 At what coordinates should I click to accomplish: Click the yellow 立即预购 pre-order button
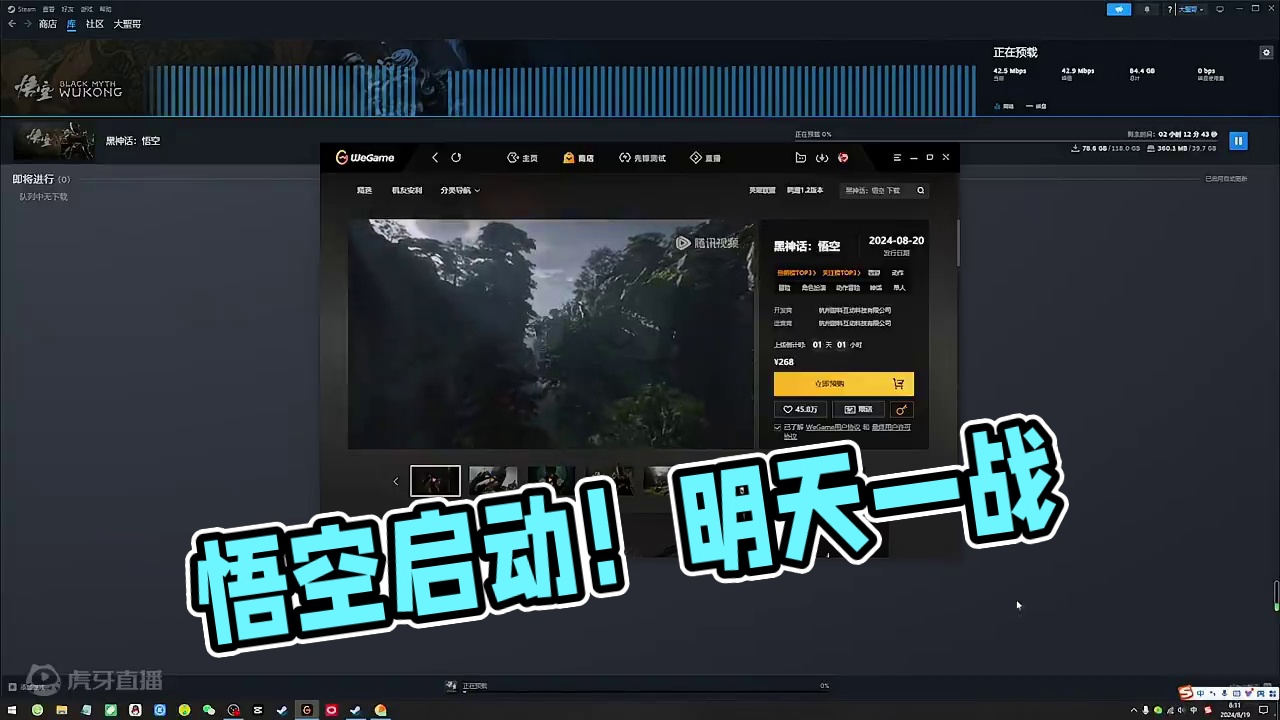pos(830,383)
